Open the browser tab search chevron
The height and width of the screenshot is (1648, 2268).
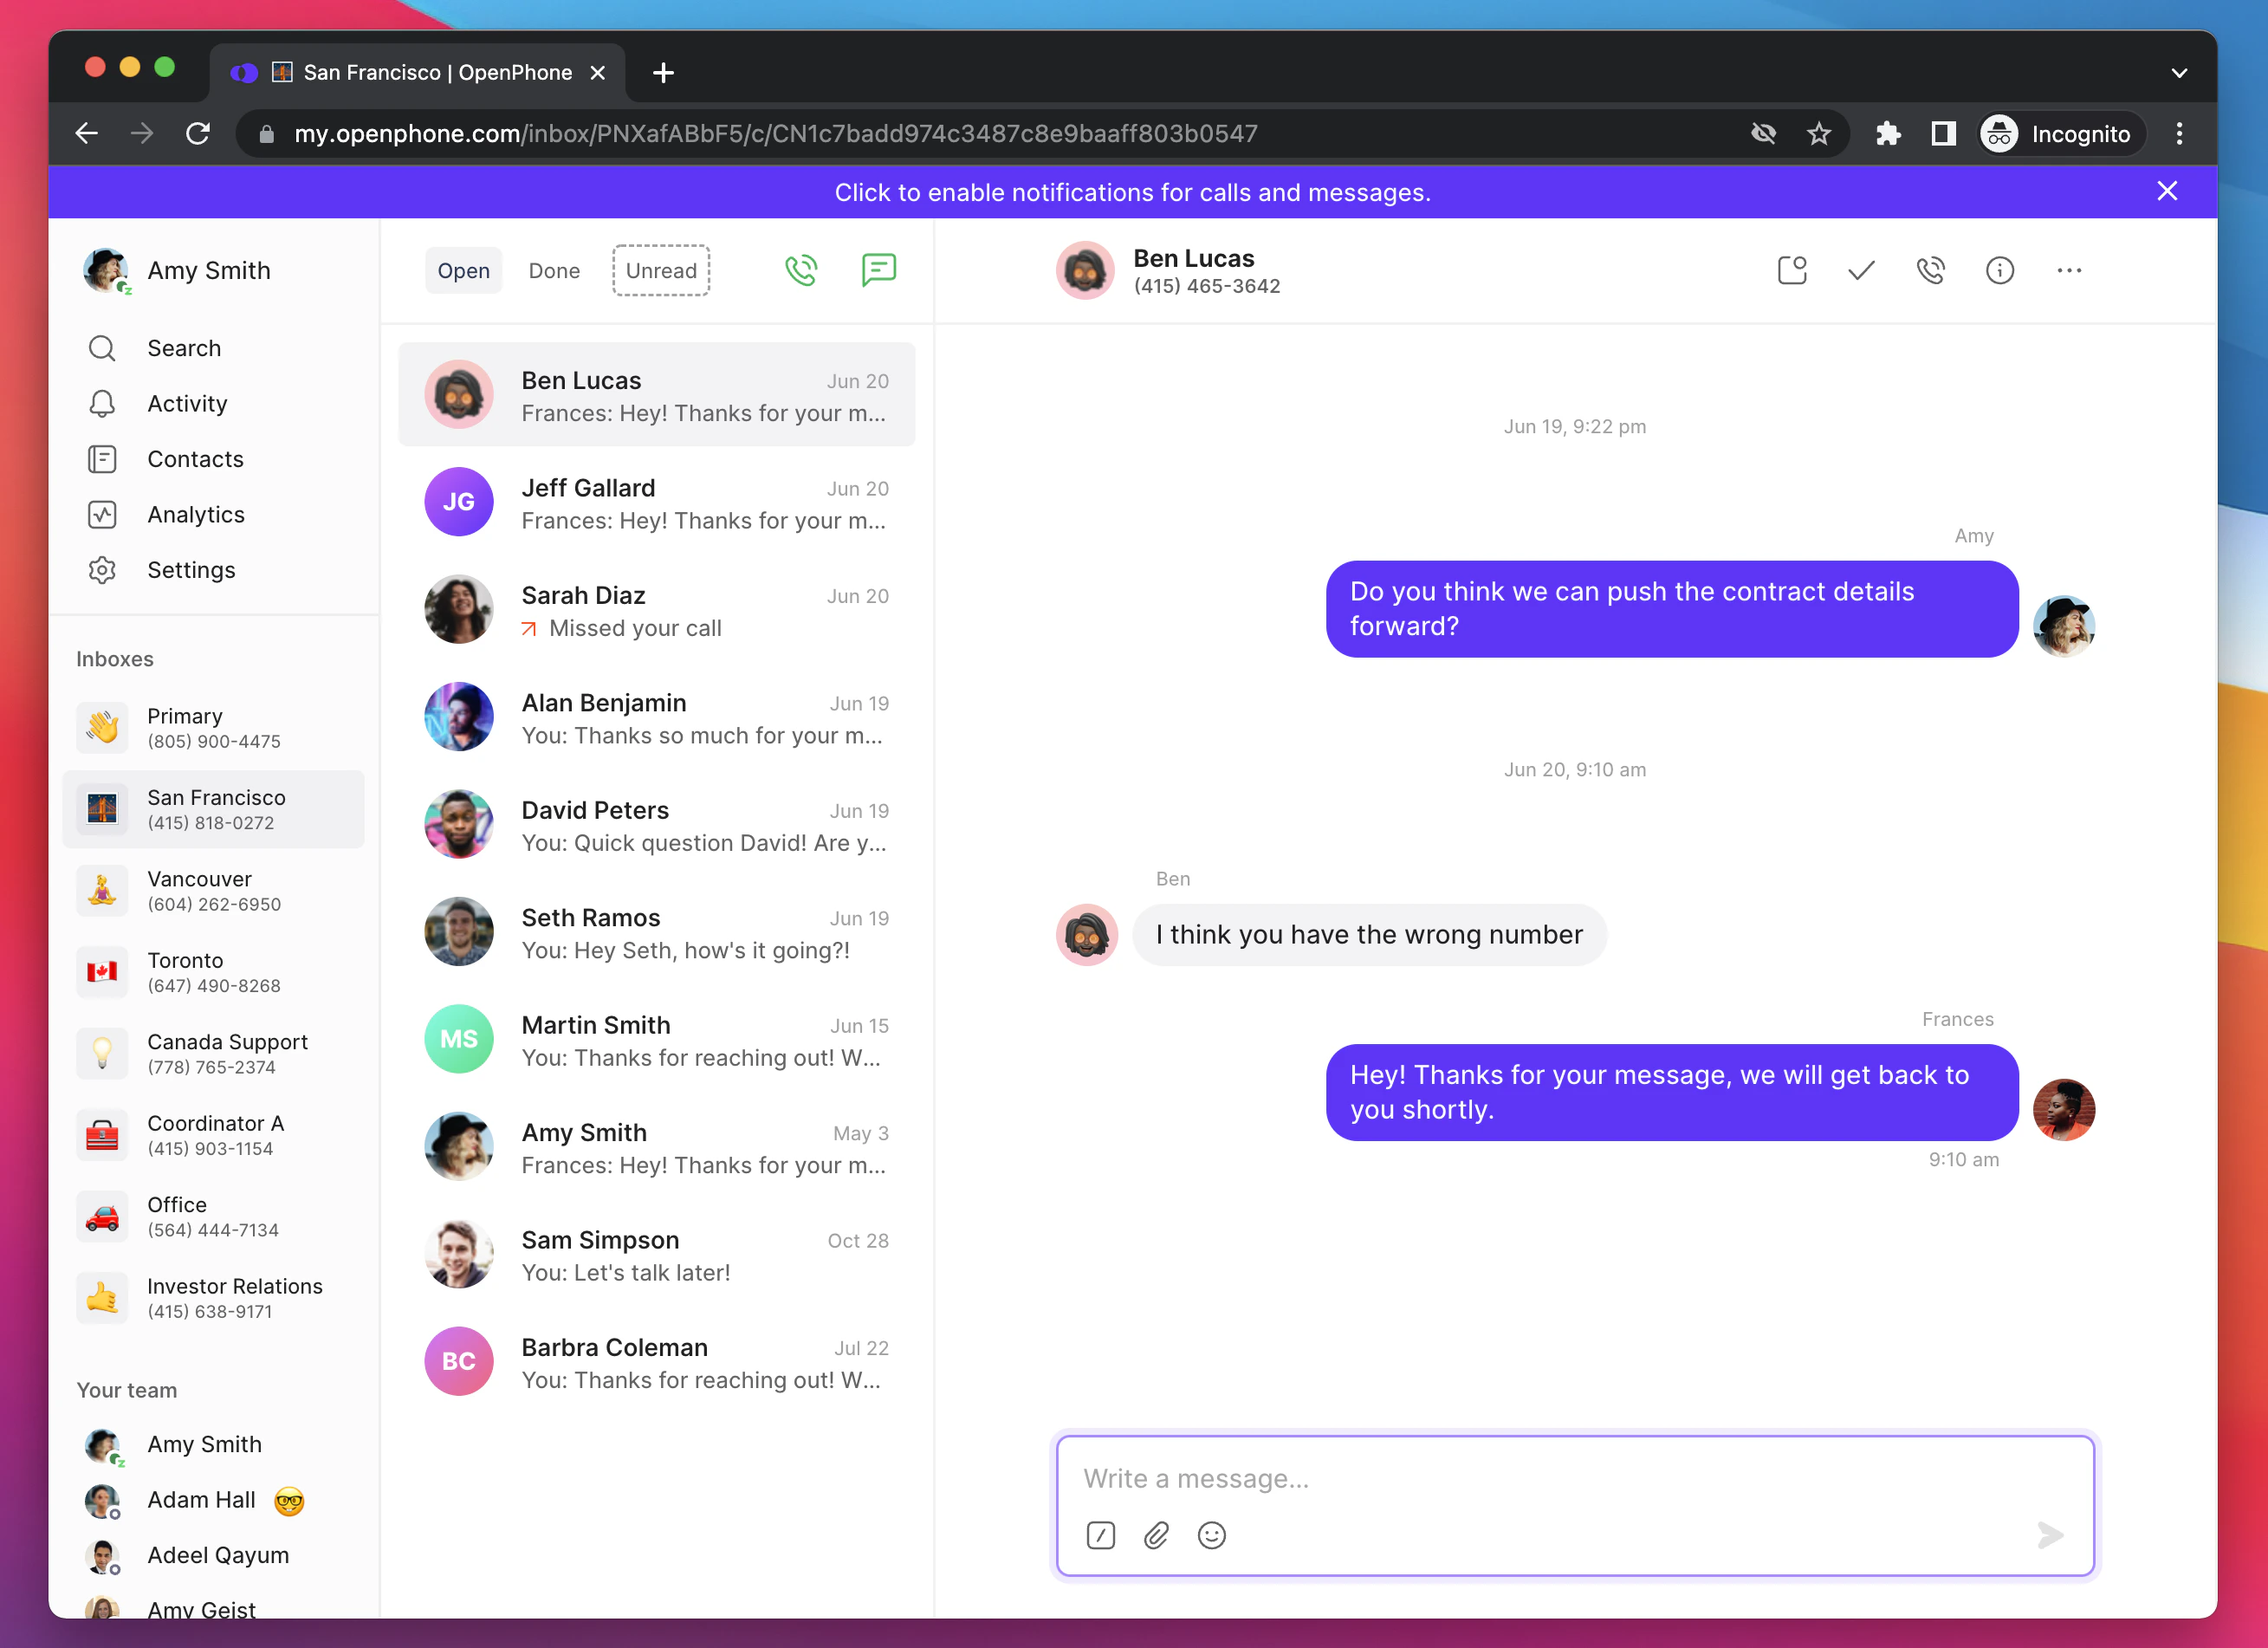click(2179, 71)
